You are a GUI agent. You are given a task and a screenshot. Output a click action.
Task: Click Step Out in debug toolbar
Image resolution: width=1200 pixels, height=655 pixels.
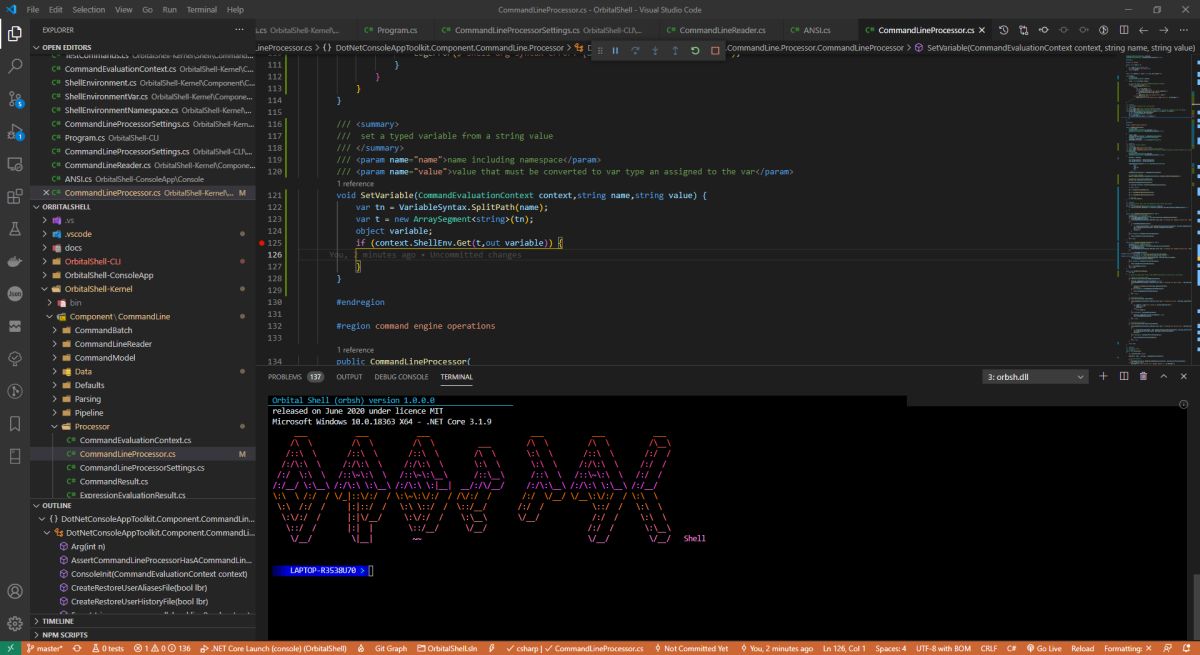pos(675,50)
